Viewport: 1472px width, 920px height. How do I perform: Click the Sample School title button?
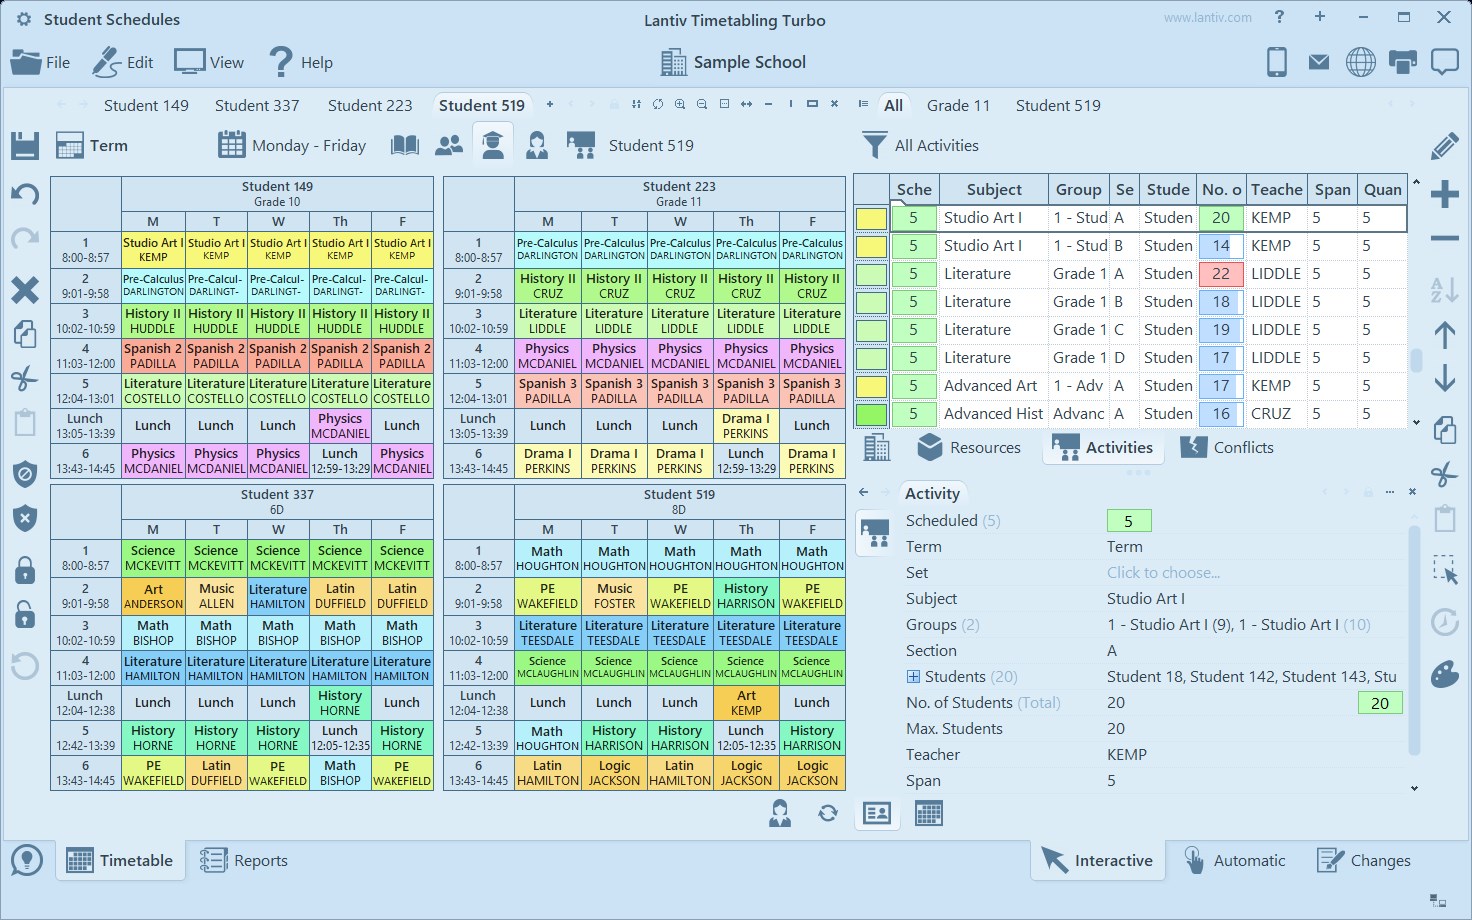(x=733, y=62)
